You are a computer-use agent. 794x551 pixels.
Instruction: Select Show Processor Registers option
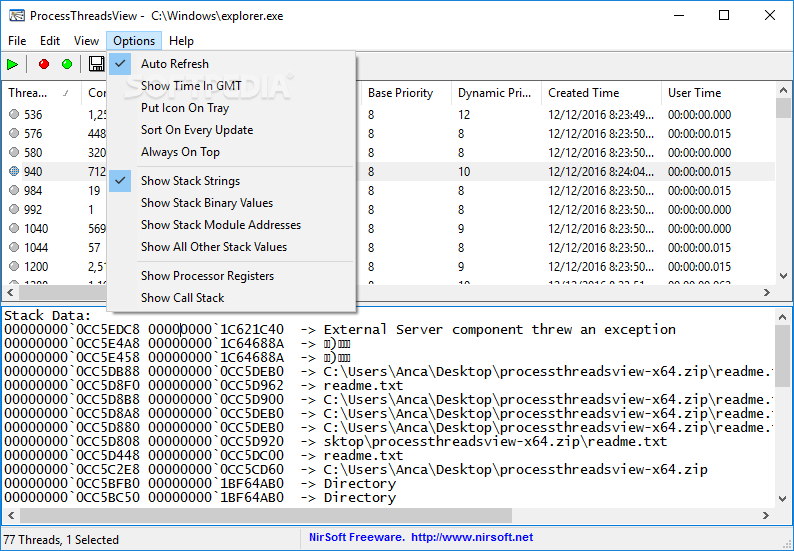(x=231, y=276)
